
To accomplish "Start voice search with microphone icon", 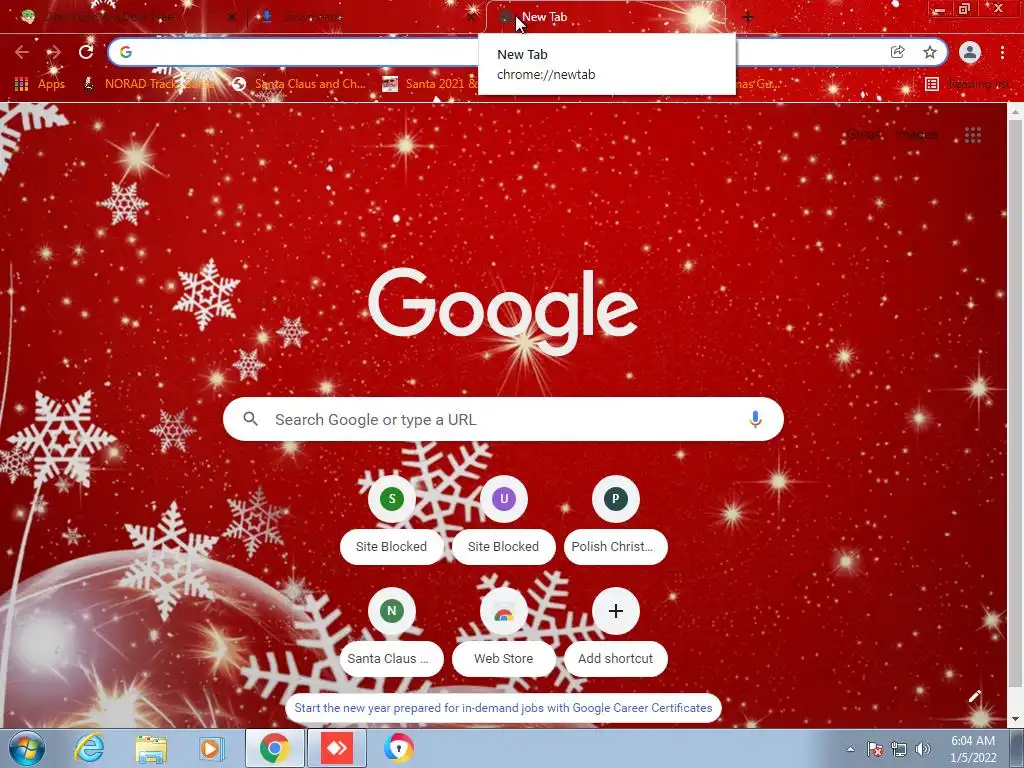I will (x=755, y=419).
